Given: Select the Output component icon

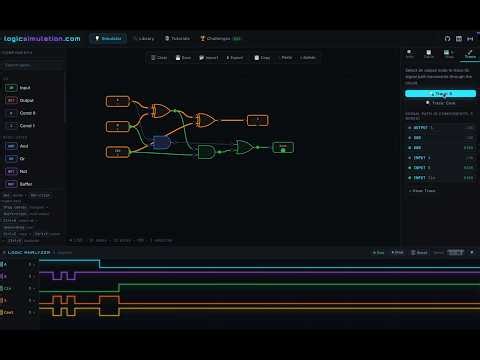Looking at the screenshot, I should pos(11,100).
